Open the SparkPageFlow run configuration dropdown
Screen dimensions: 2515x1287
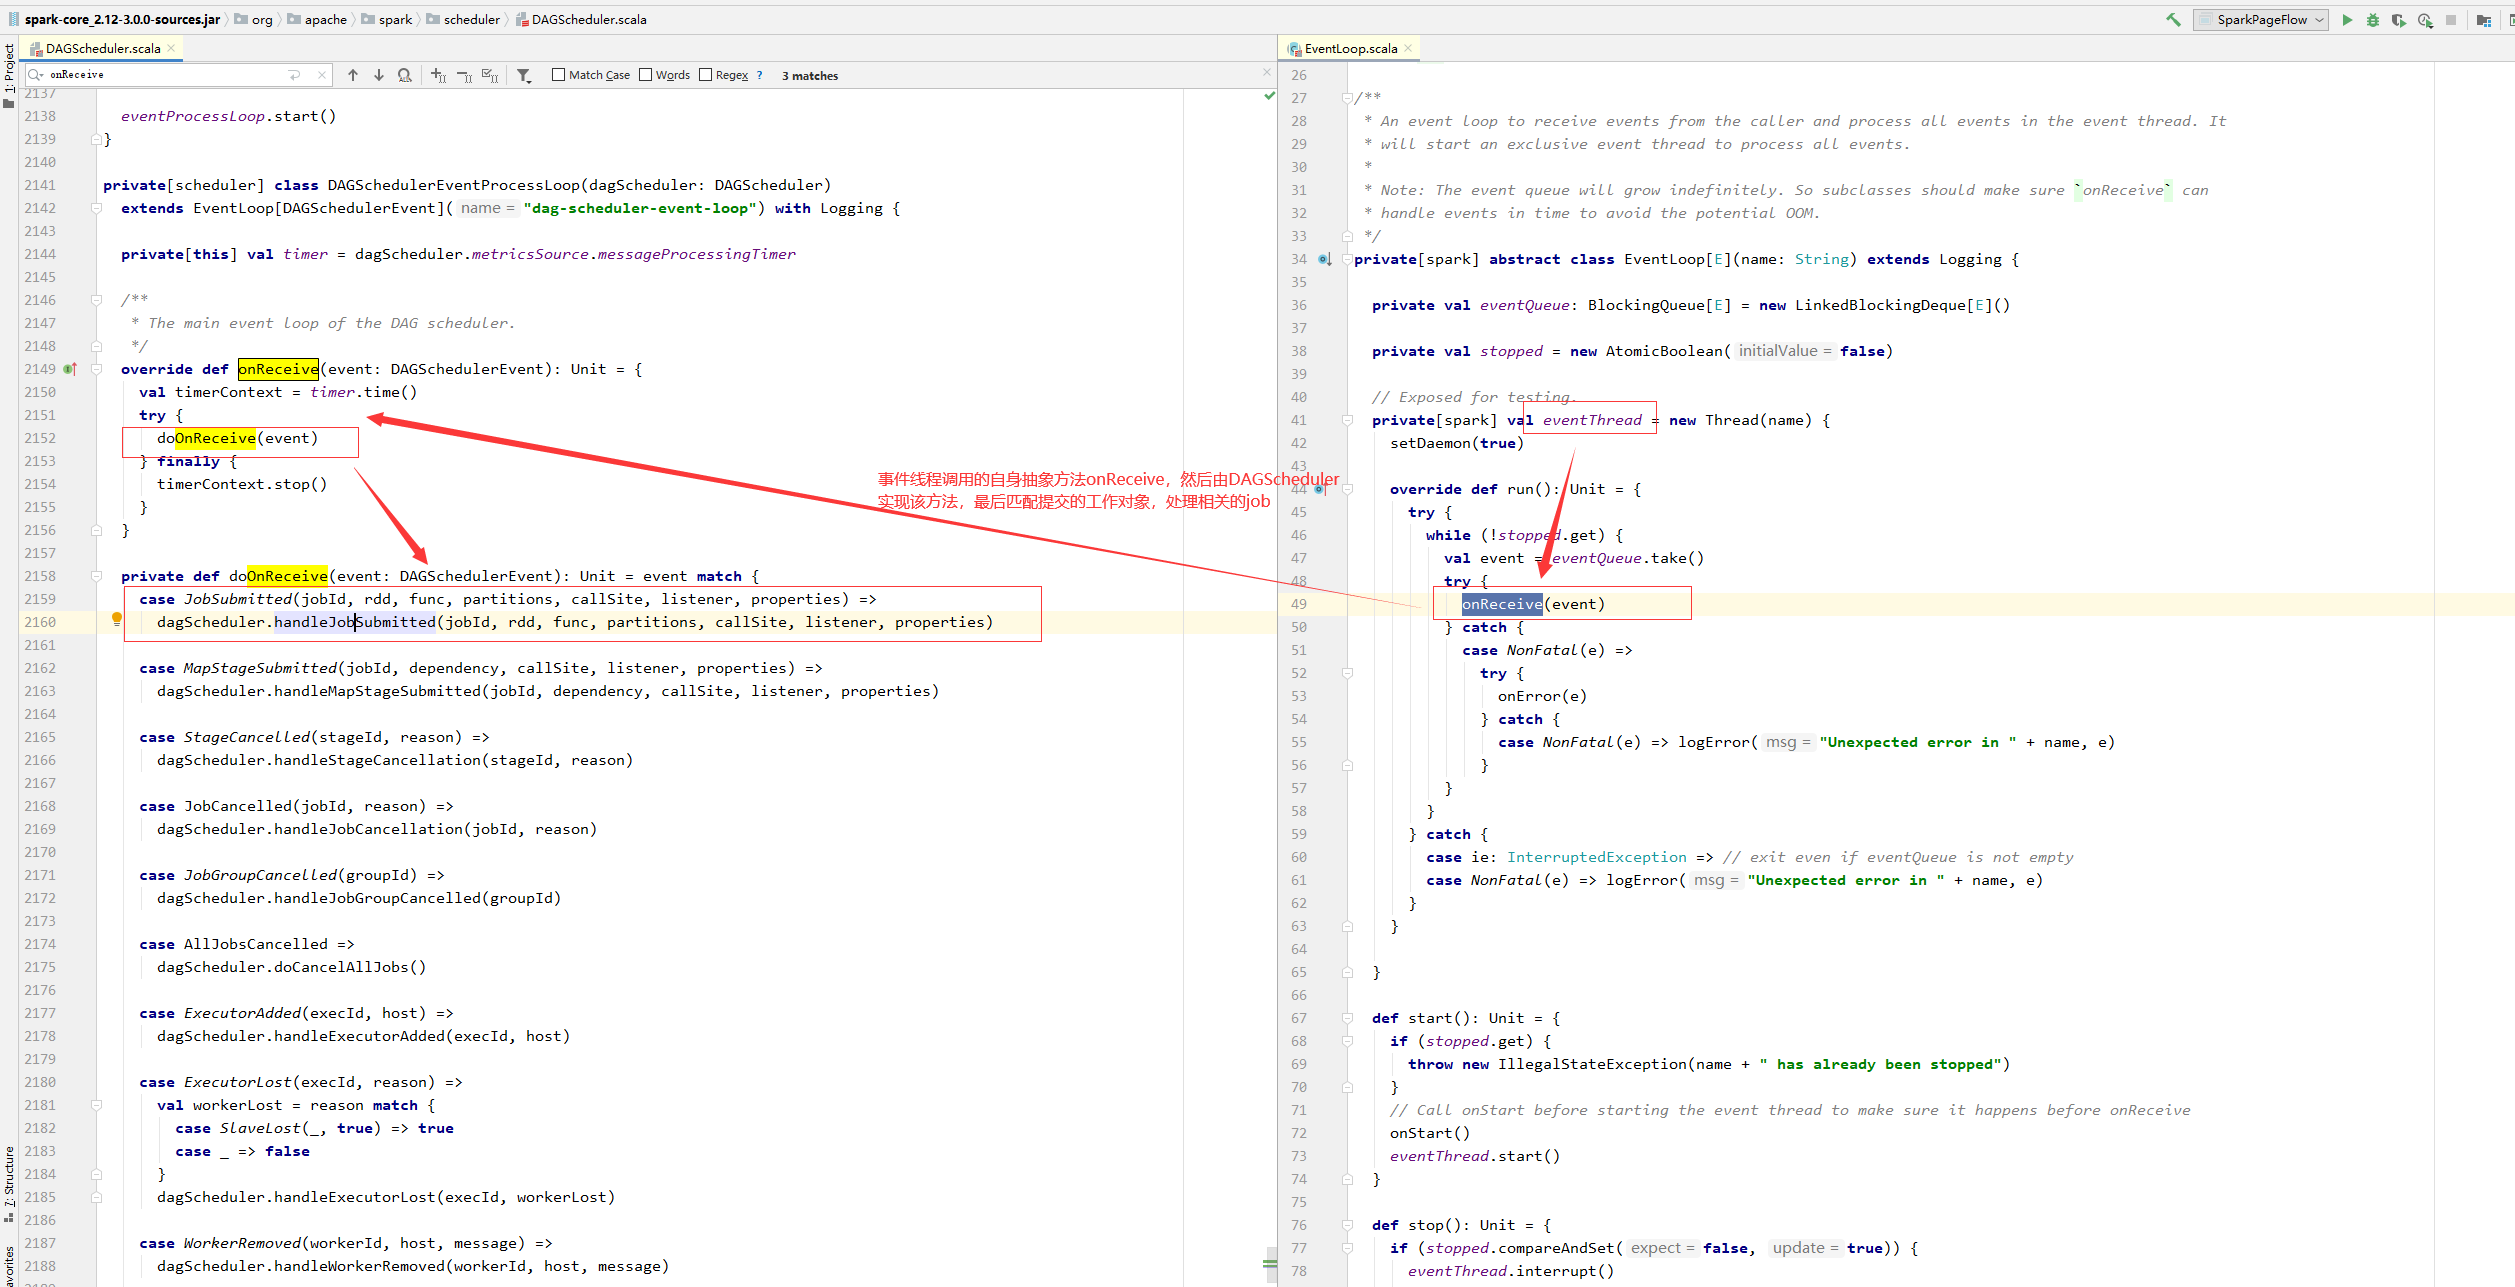click(x=2261, y=20)
